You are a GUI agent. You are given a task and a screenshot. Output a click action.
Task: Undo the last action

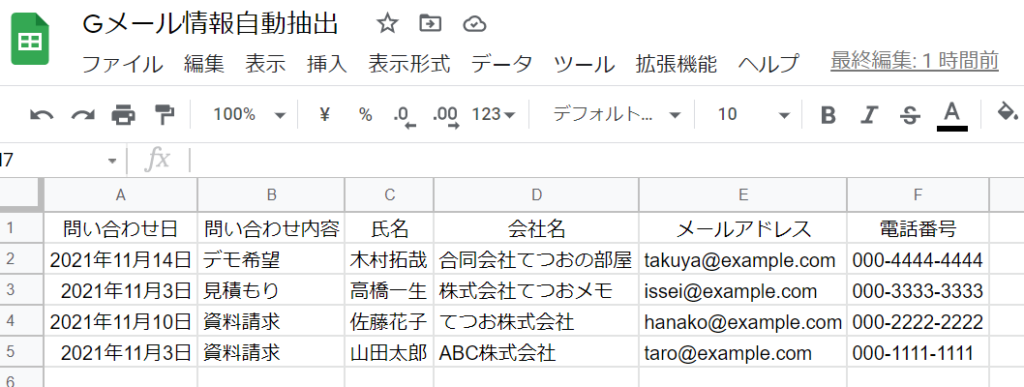click(42, 116)
